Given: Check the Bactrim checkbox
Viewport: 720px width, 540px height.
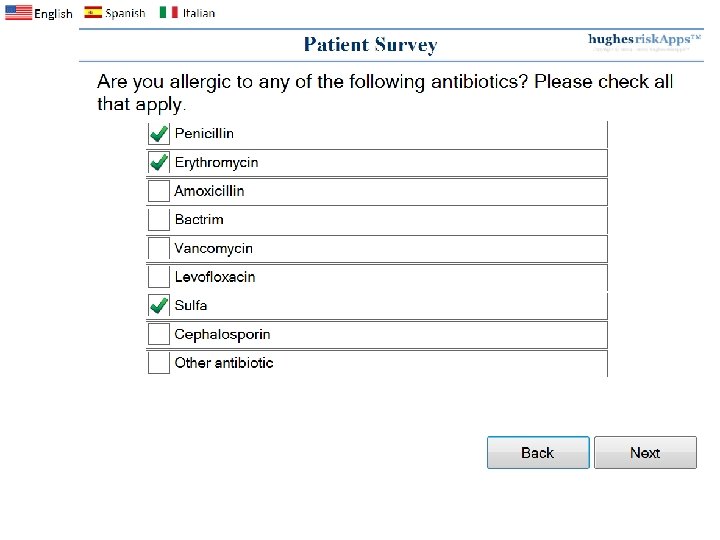Looking at the screenshot, I should coord(158,220).
